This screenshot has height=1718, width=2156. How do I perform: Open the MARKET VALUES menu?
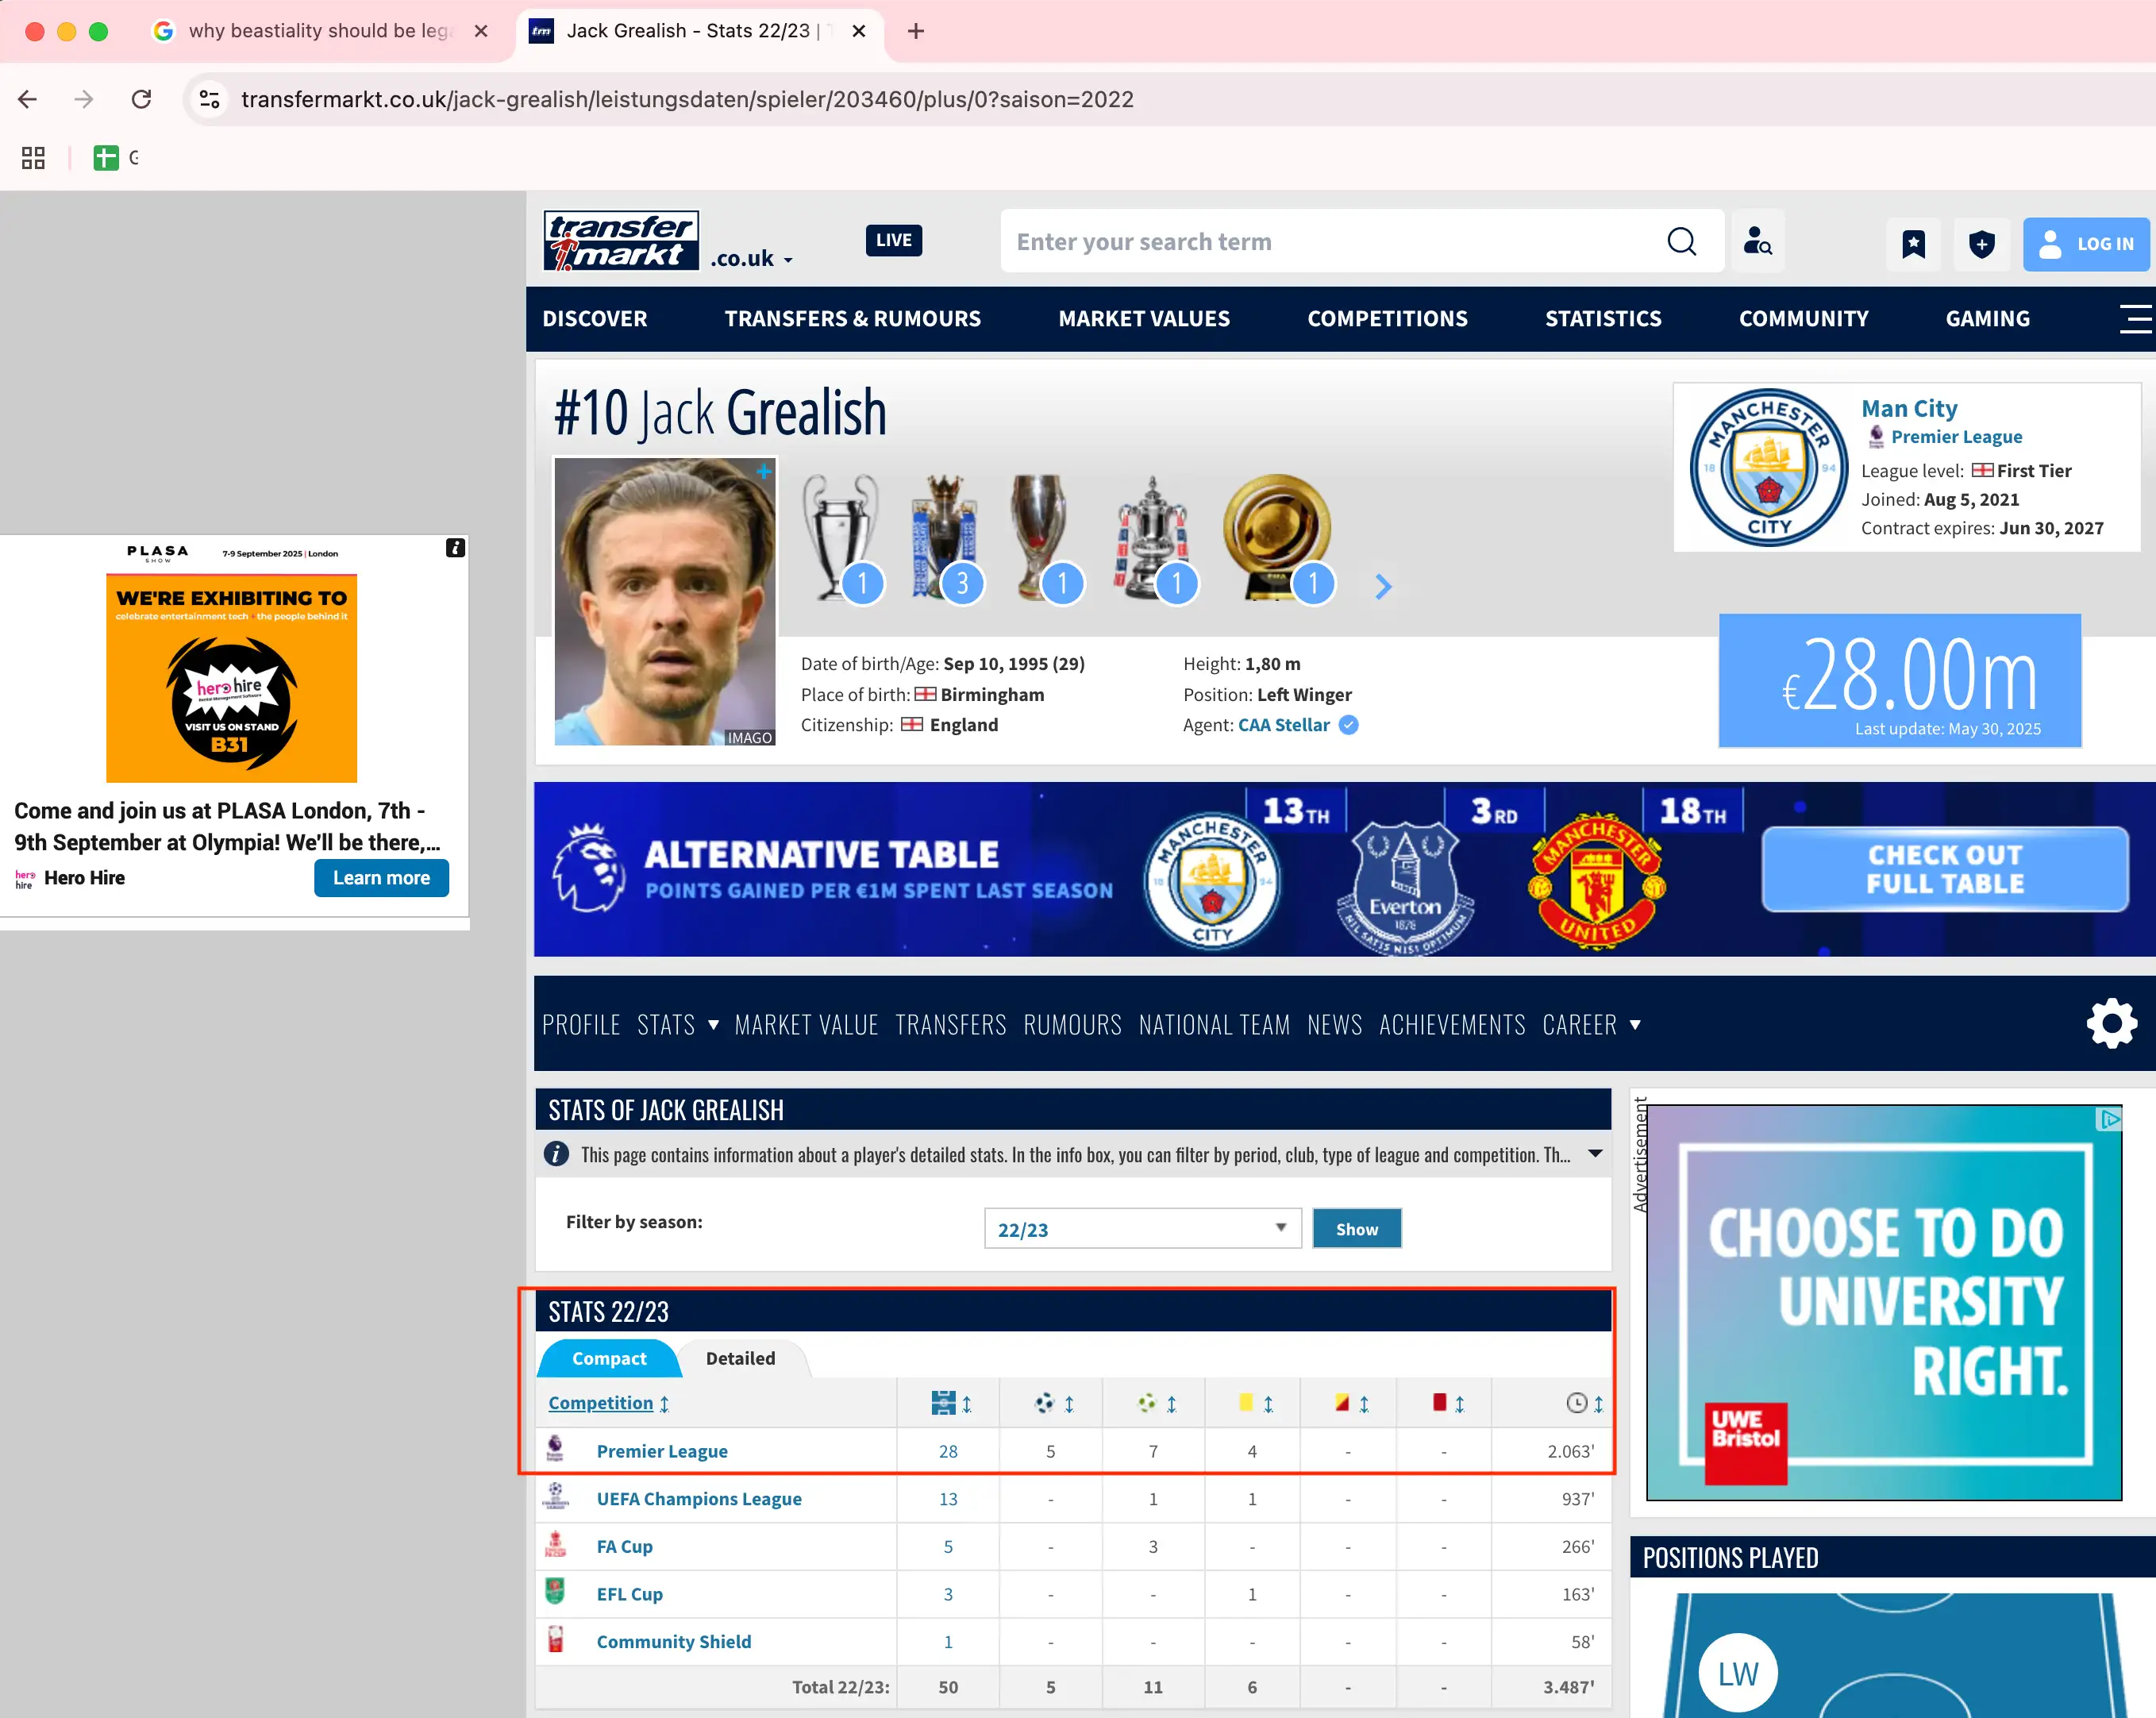click(x=1143, y=319)
